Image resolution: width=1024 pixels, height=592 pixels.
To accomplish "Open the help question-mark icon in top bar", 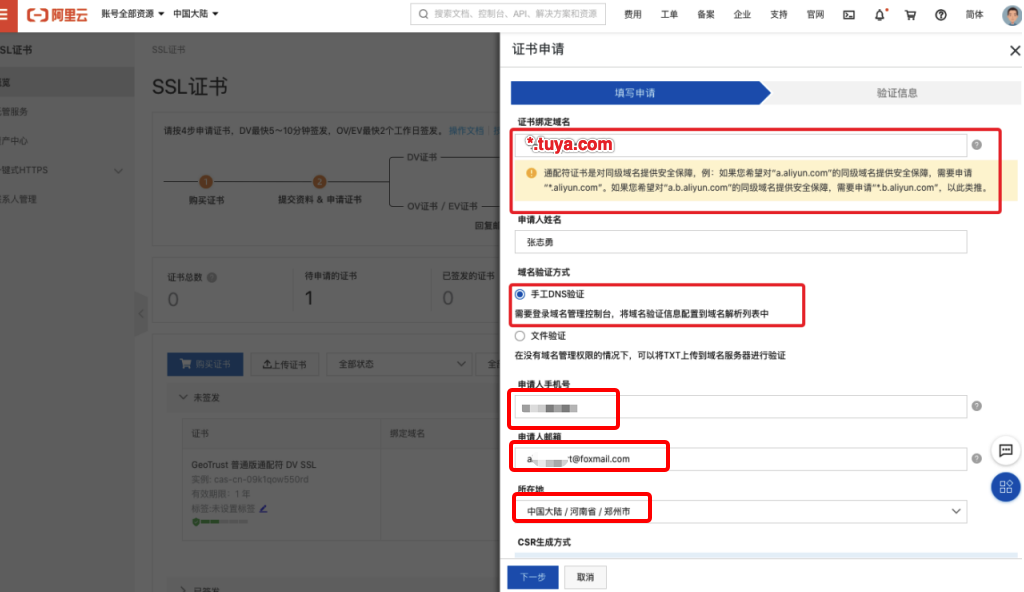I will (x=940, y=14).
